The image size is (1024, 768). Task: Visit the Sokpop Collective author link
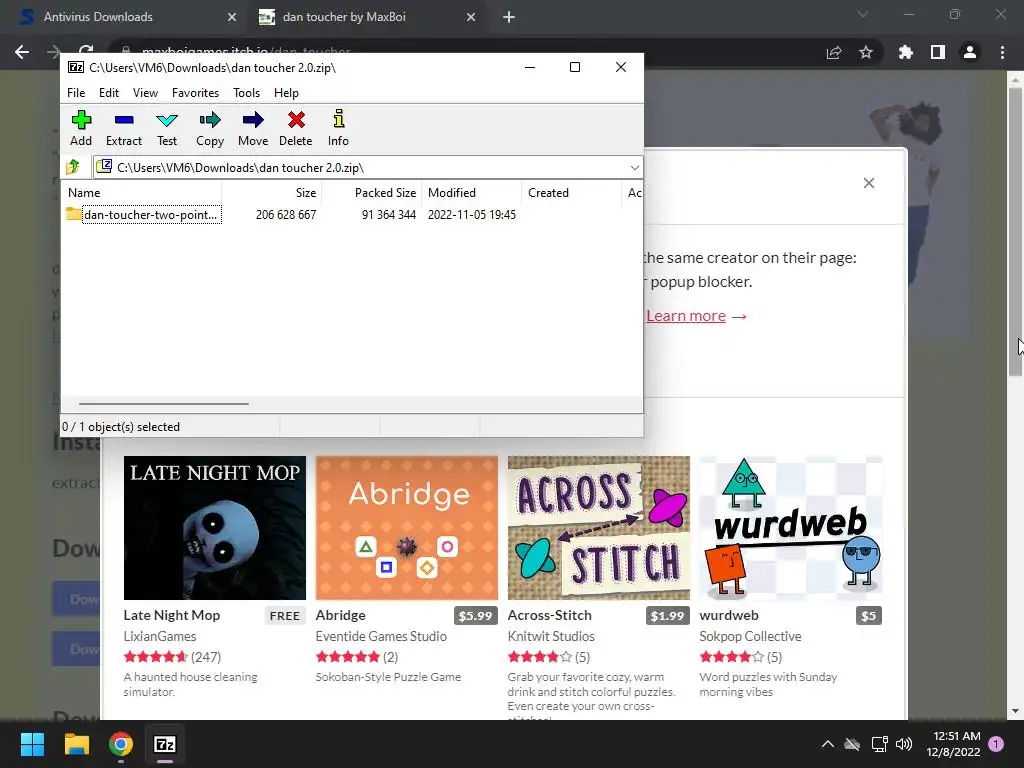(x=750, y=636)
